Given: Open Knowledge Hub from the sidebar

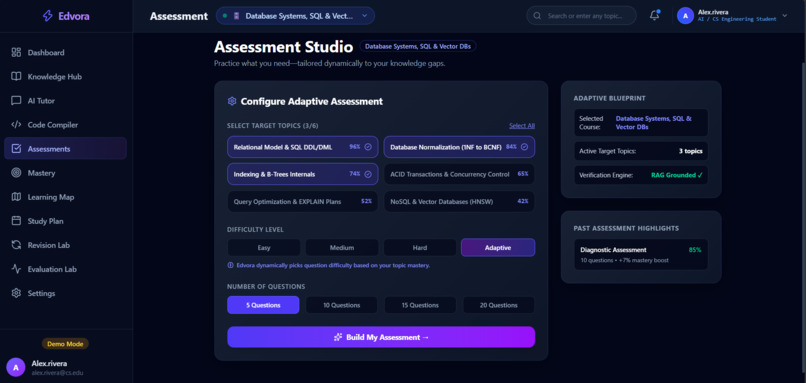Looking at the screenshot, I should click(x=65, y=77).
